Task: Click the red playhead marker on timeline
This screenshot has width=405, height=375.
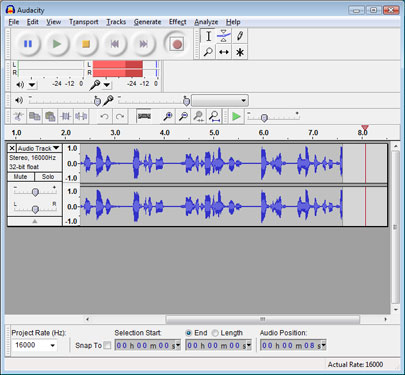Action: (x=365, y=128)
